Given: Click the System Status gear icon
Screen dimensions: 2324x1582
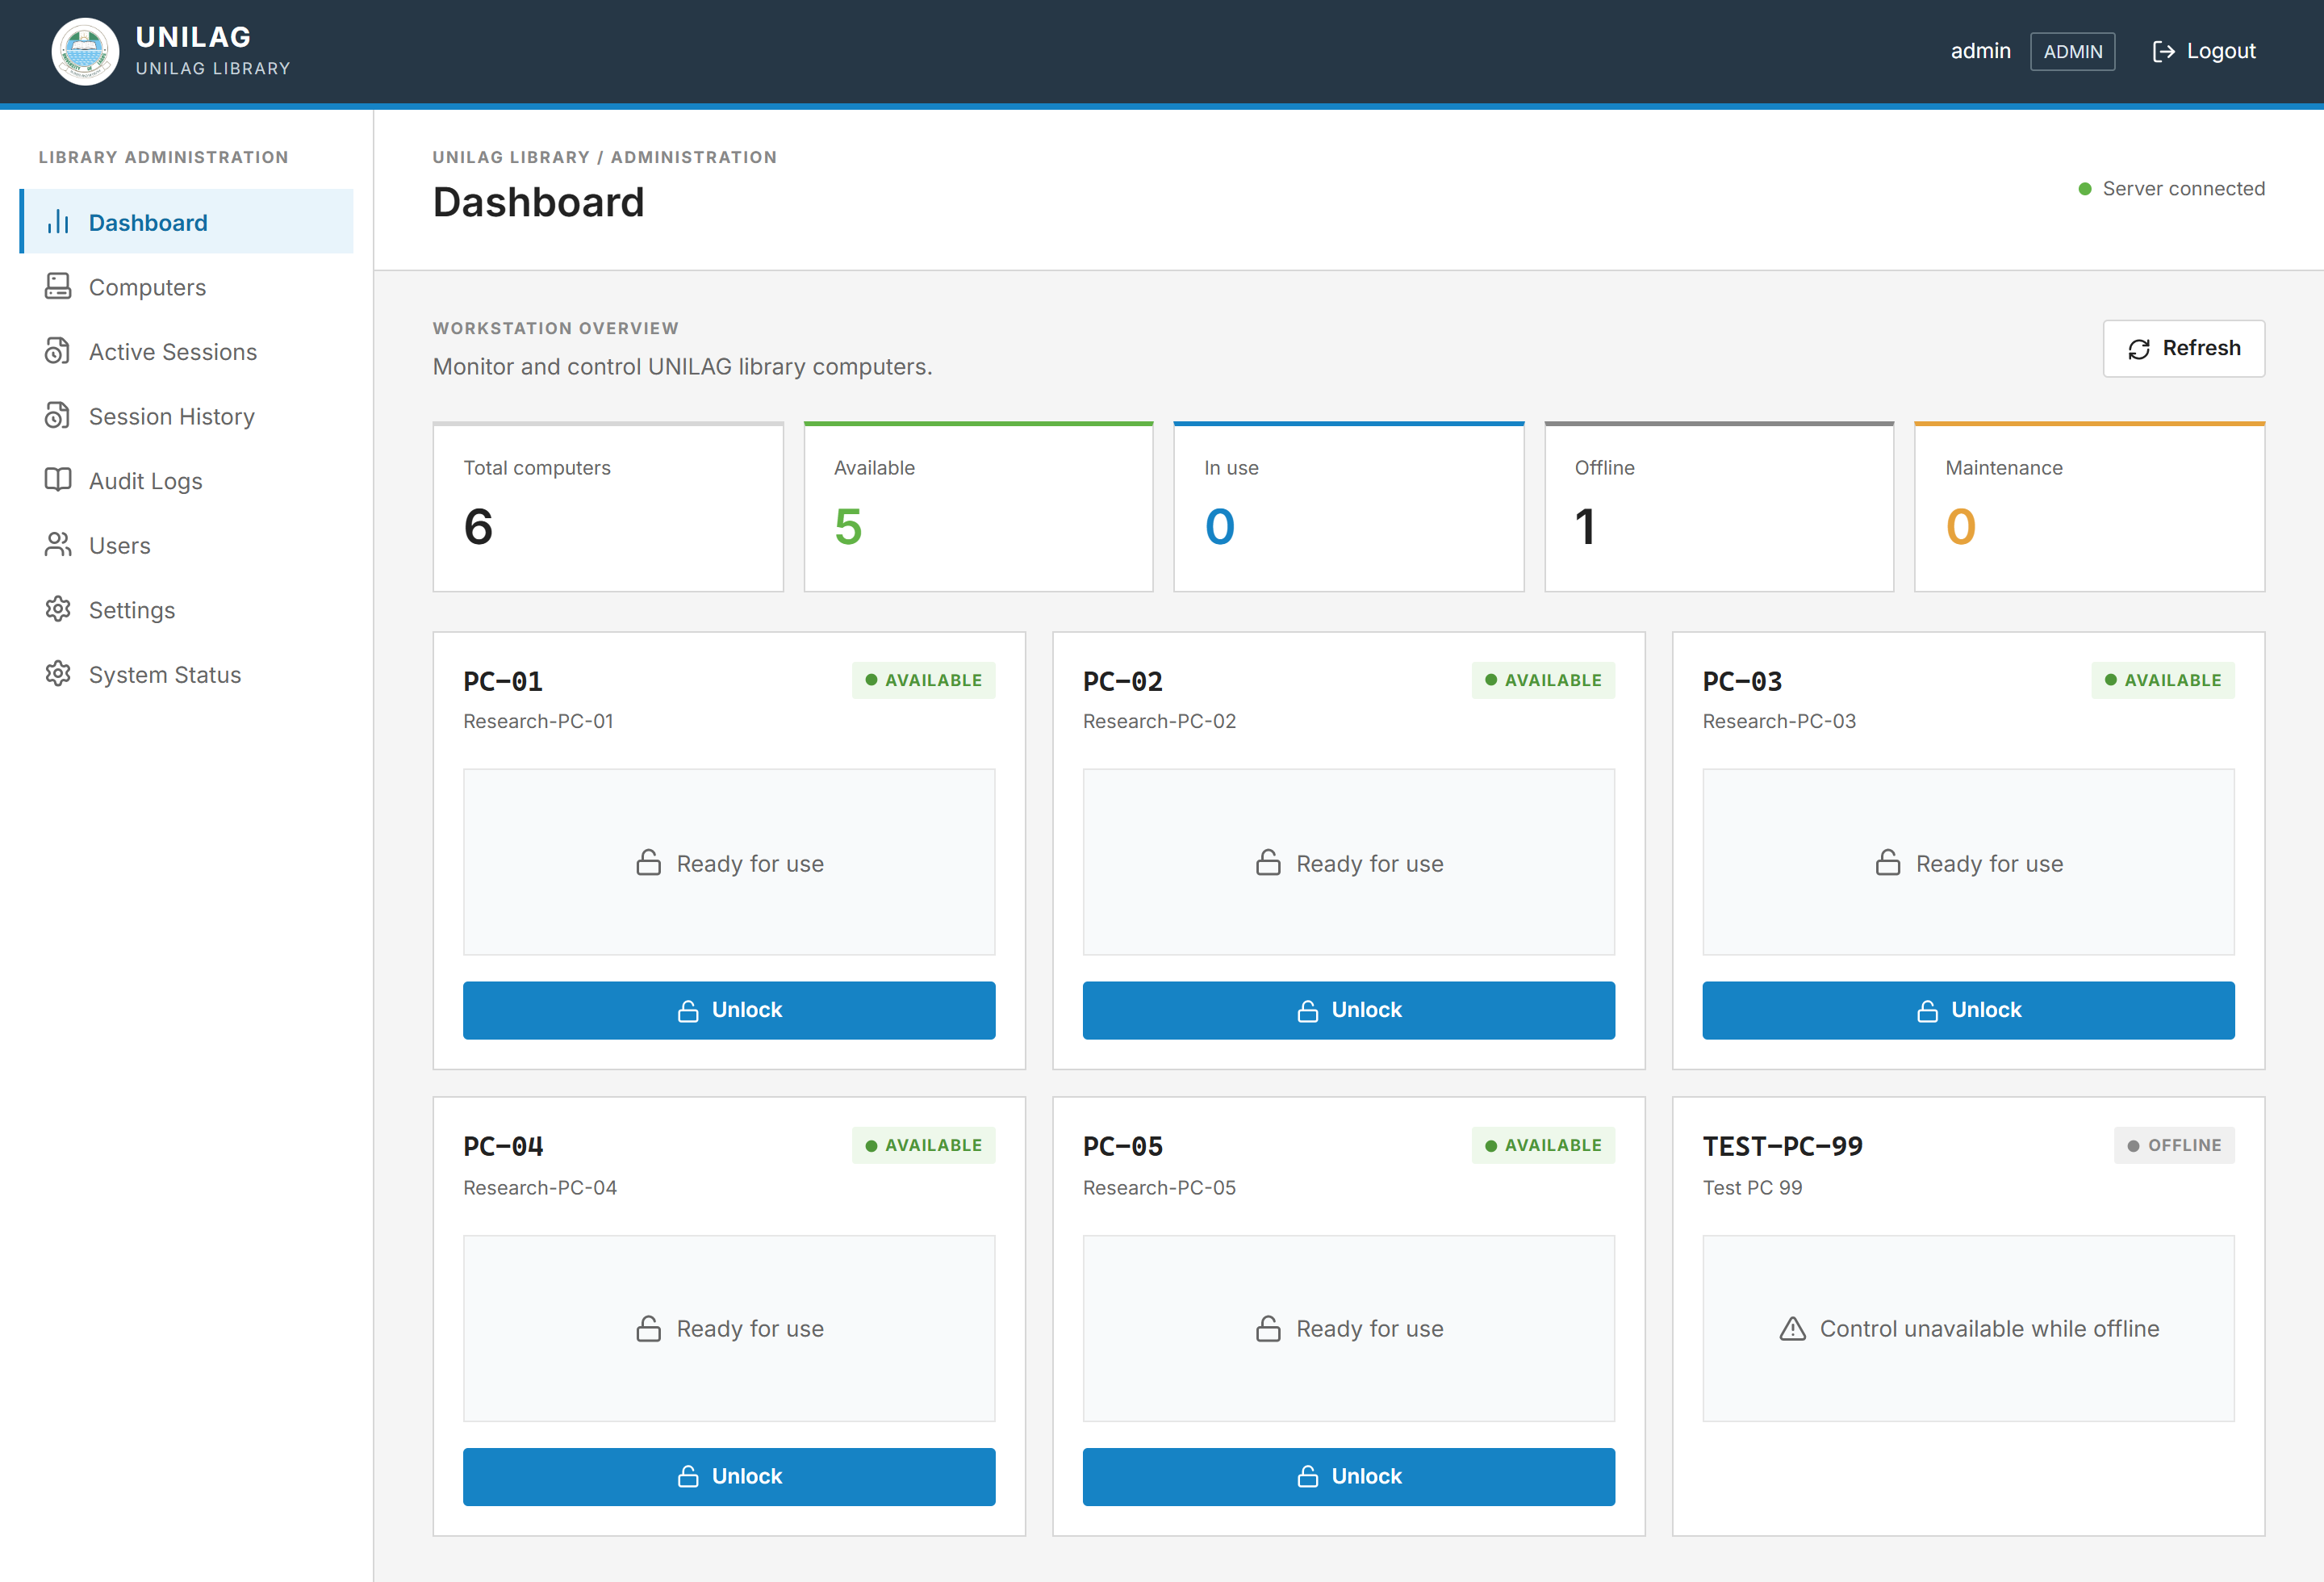Looking at the screenshot, I should point(58,674).
